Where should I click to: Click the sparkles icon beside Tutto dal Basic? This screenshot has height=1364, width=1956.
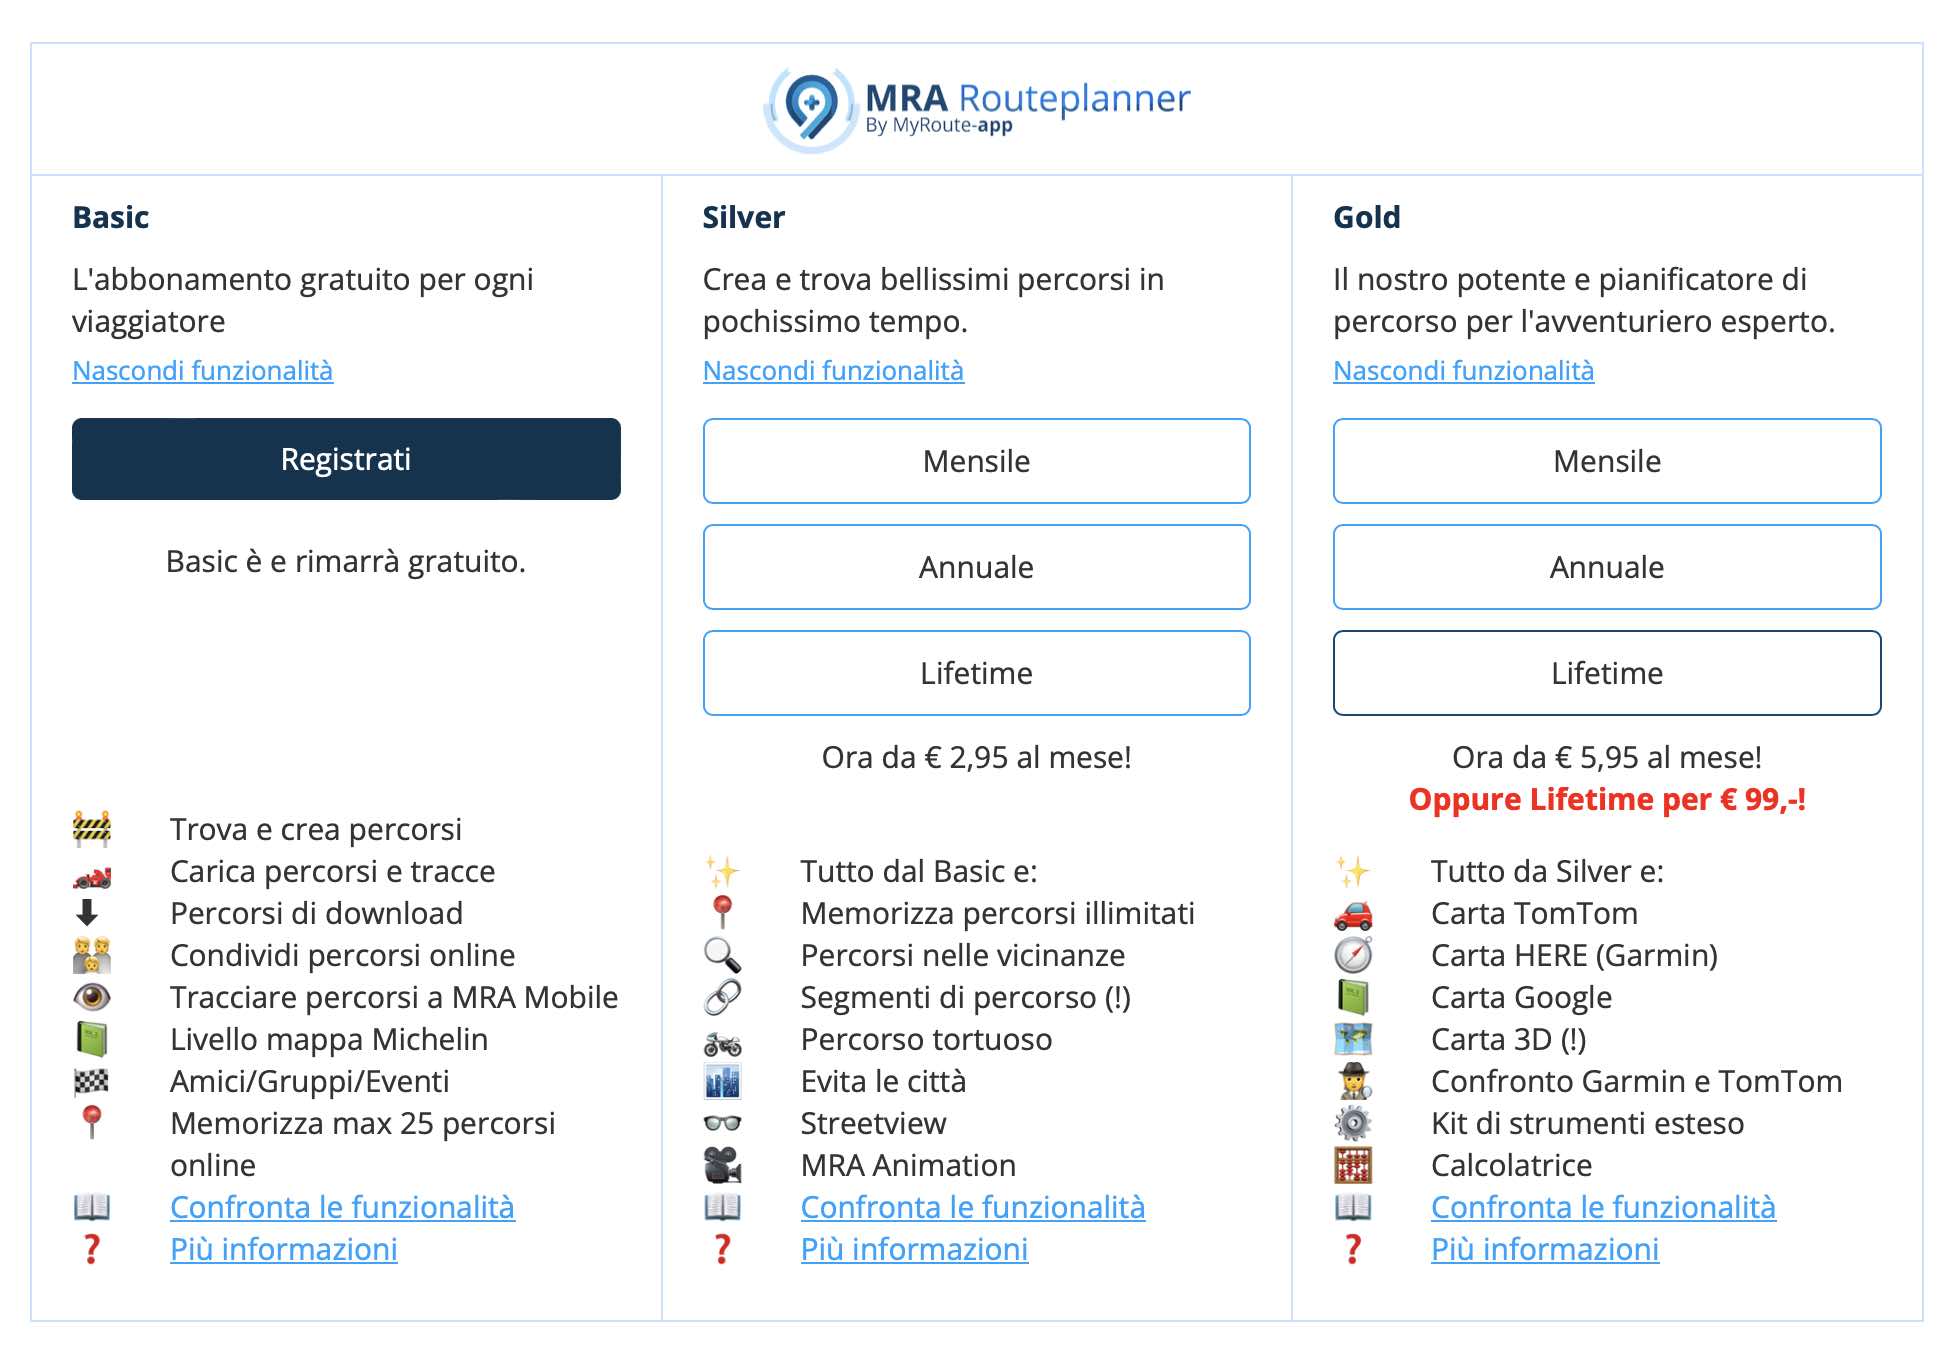click(722, 871)
